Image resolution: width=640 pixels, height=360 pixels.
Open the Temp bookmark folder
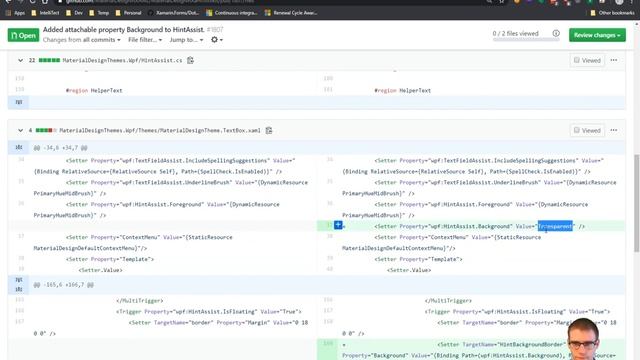coord(99,13)
